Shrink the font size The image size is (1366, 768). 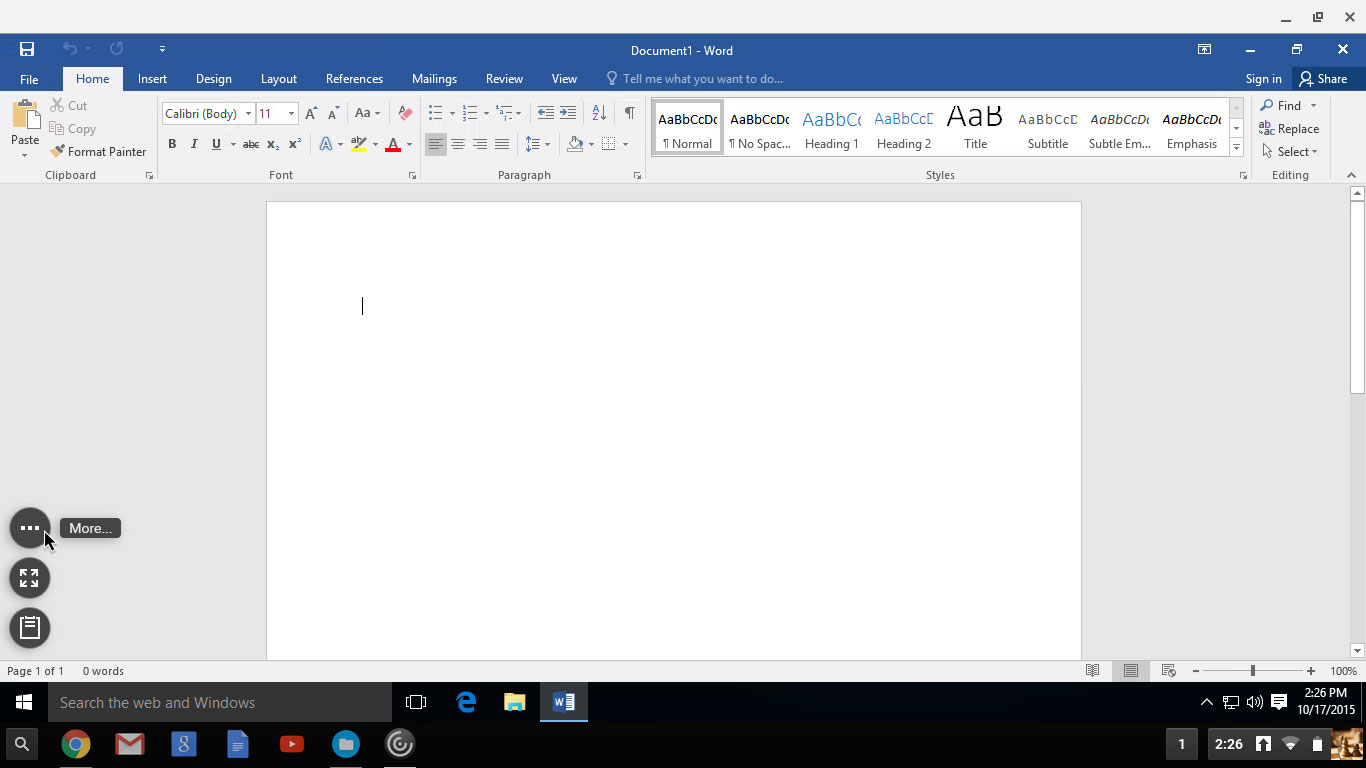click(x=333, y=113)
